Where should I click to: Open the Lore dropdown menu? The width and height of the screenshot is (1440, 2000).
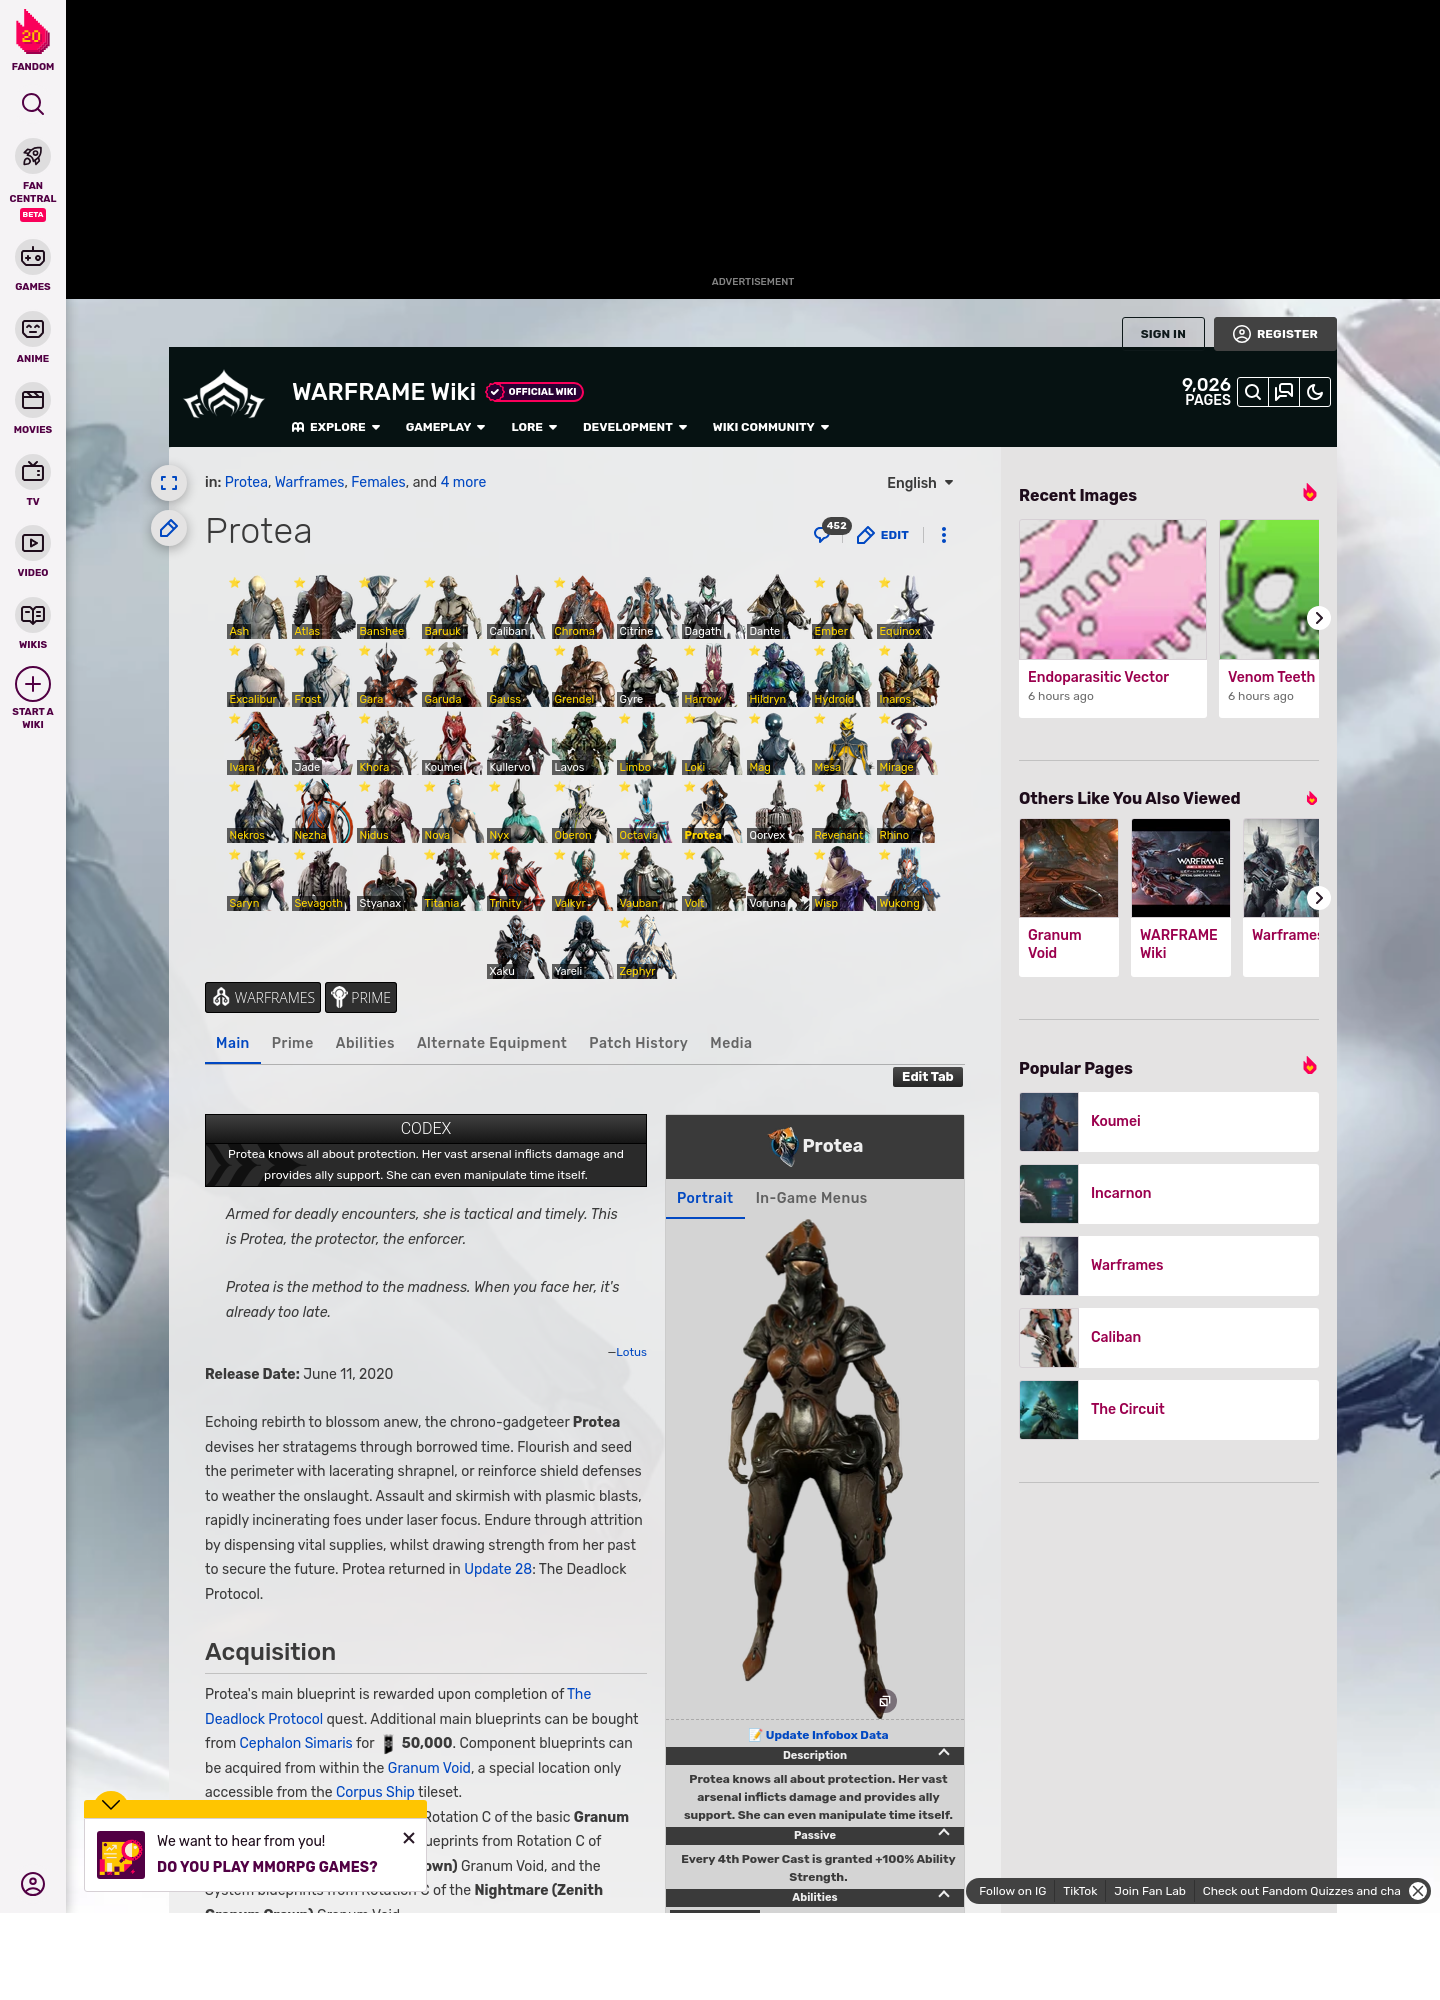coord(534,427)
